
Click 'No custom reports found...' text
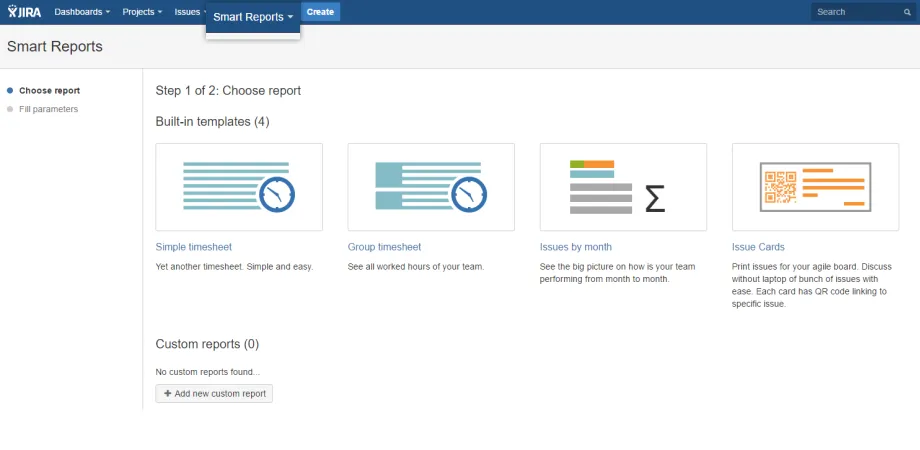click(x=208, y=372)
